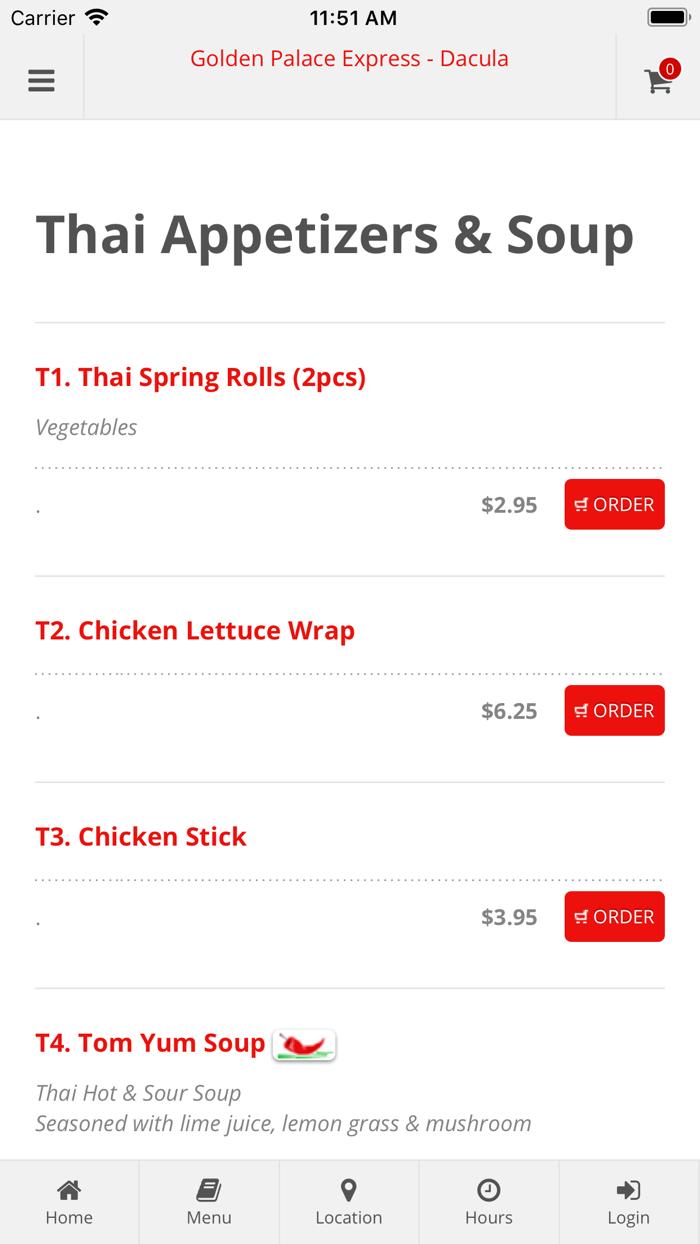This screenshot has width=700, height=1244.
Task: Click the cart item count badge
Action: [670, 69]
